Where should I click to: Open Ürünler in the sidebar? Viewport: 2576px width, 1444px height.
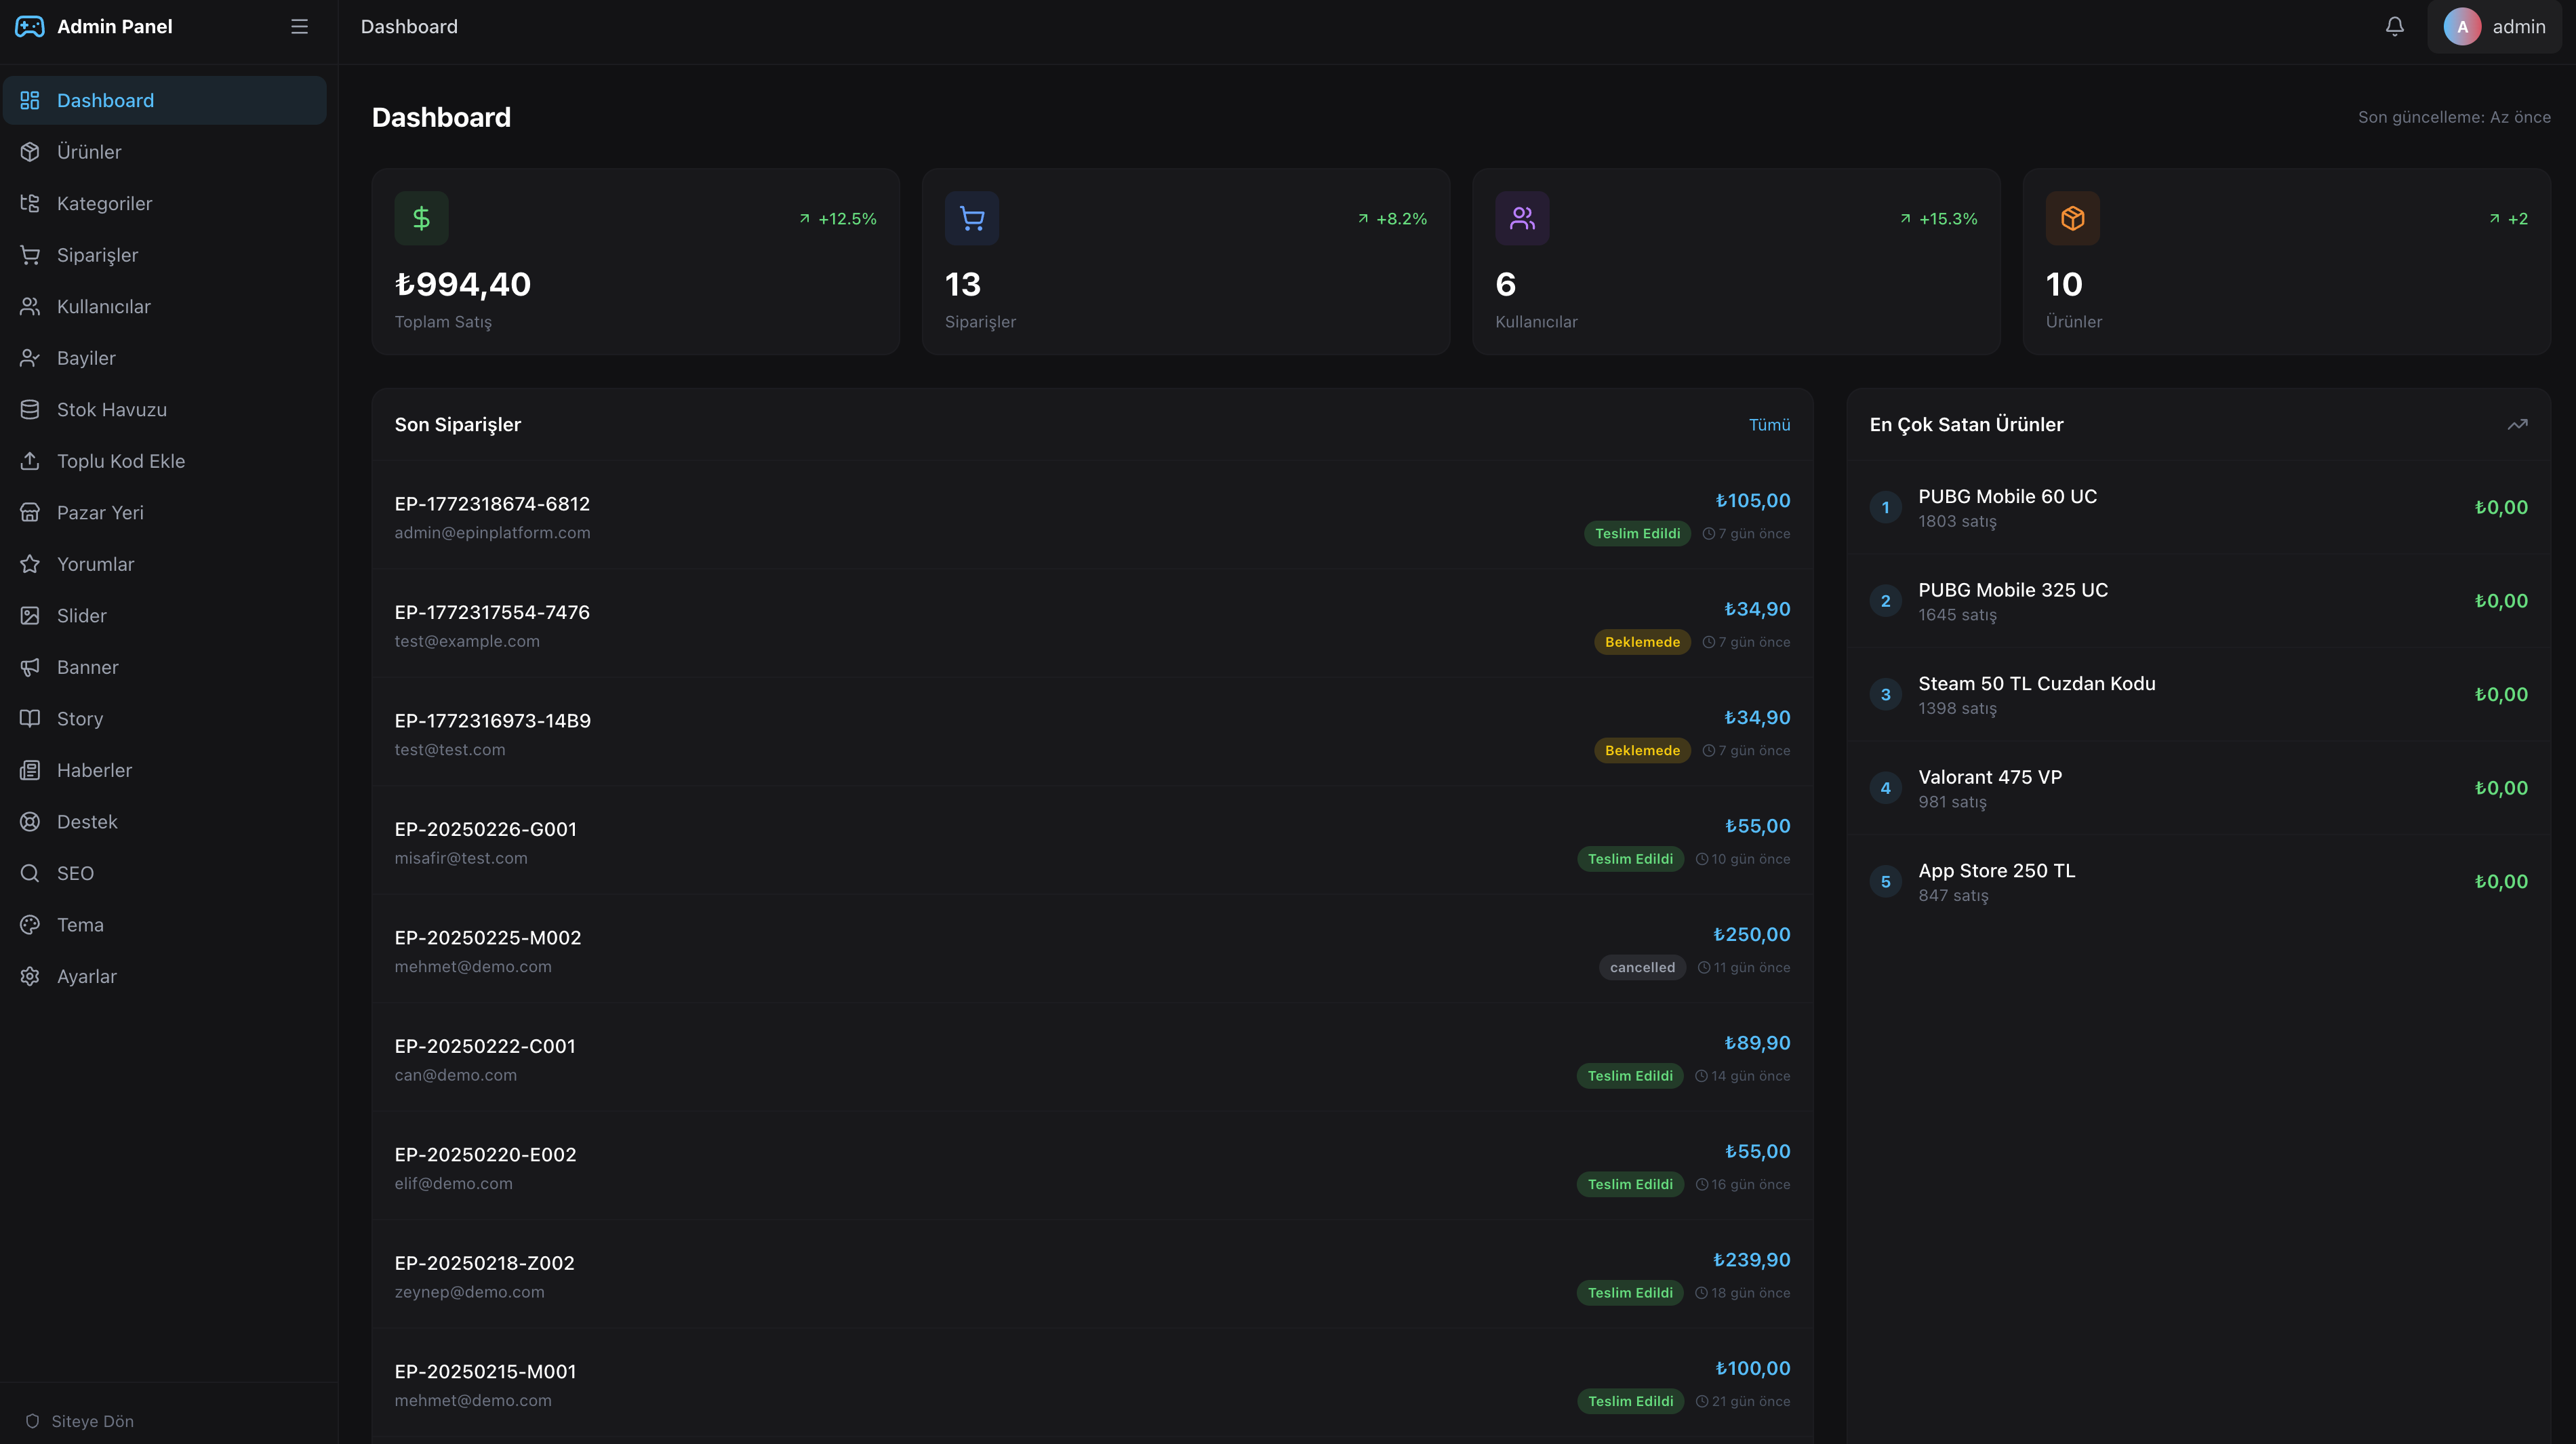89,152
